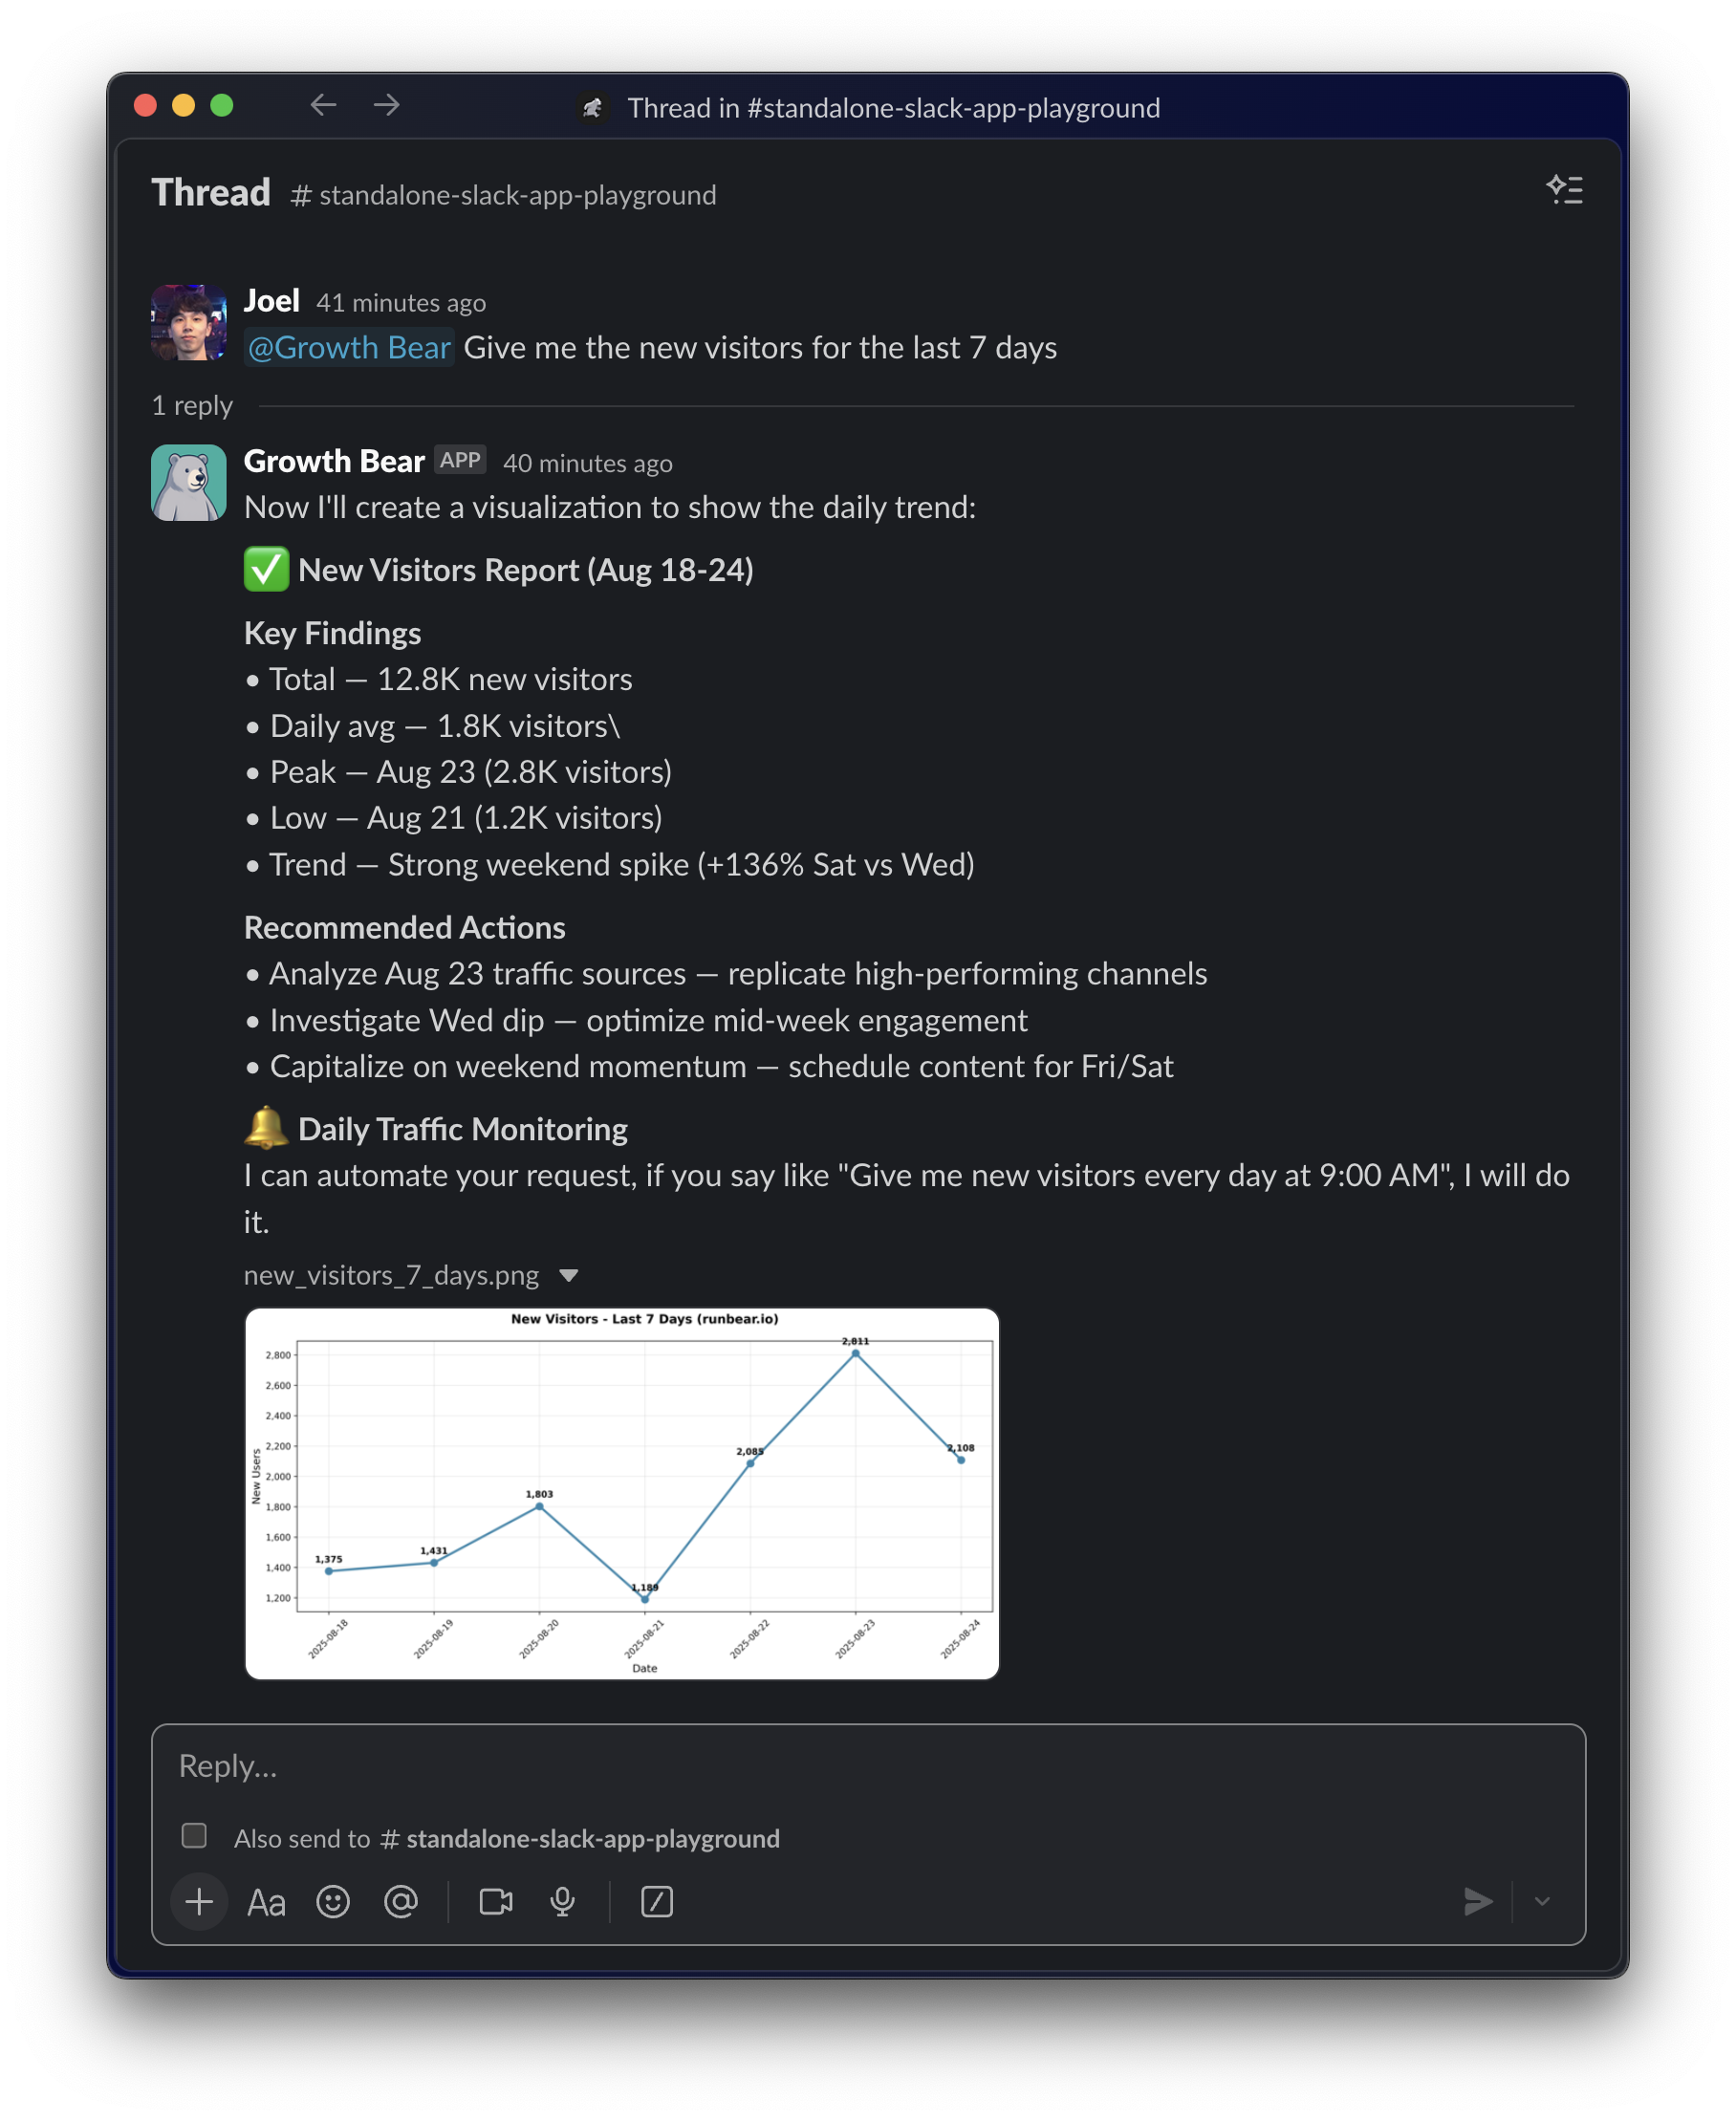
Task: Collapse the new_visitors_7_days.png attachment
Action: 569,1275
